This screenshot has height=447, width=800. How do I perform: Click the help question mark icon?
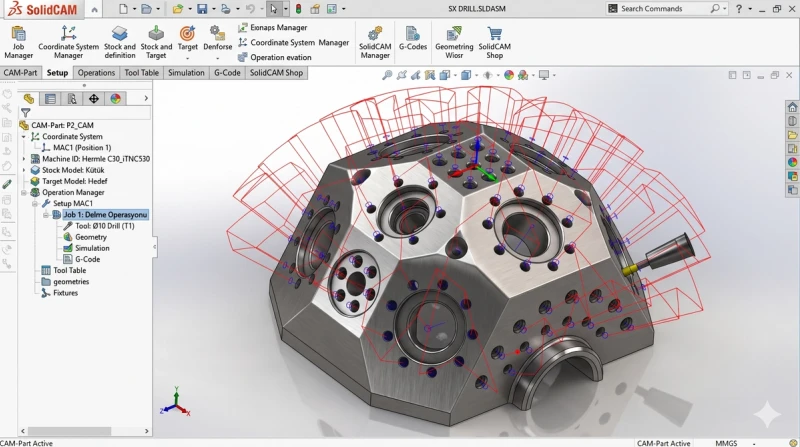coord(738,9)
